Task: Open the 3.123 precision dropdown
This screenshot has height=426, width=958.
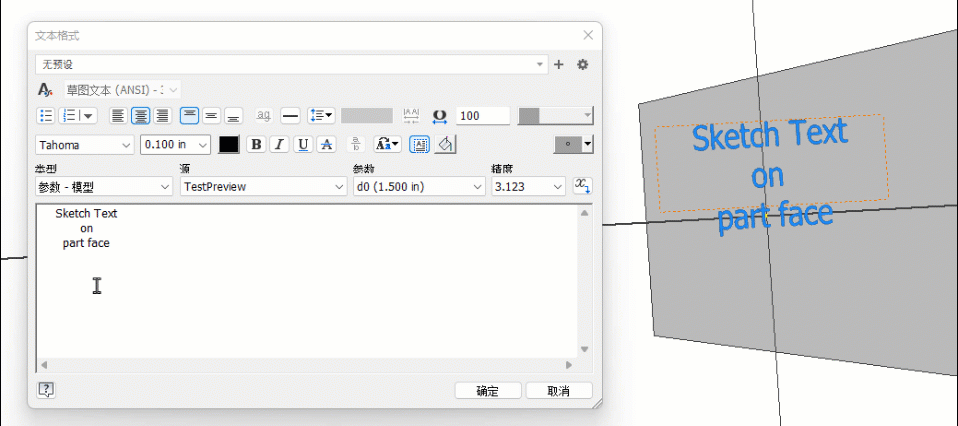Action: [x=528, y=187]
